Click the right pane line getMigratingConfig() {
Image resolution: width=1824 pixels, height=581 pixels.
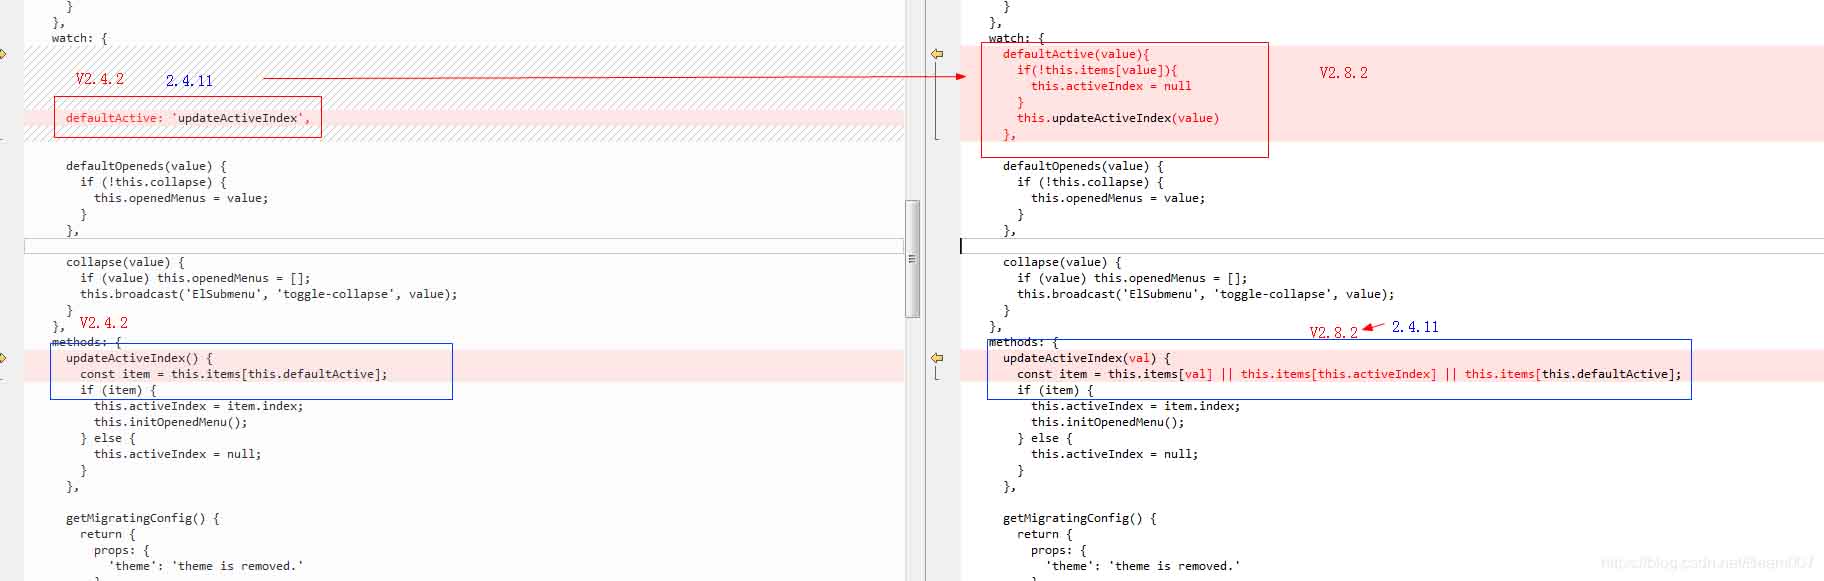coord(1080,518)
